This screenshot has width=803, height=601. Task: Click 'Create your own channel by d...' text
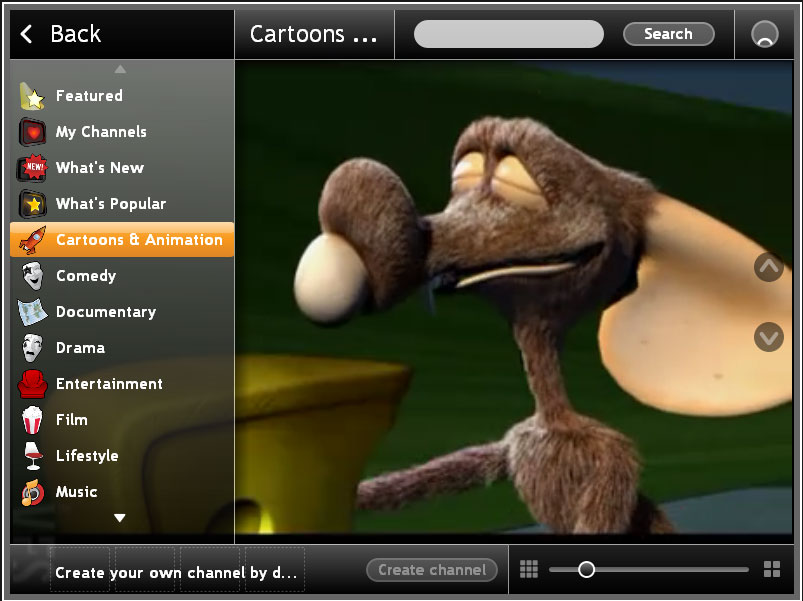(176, 572)
